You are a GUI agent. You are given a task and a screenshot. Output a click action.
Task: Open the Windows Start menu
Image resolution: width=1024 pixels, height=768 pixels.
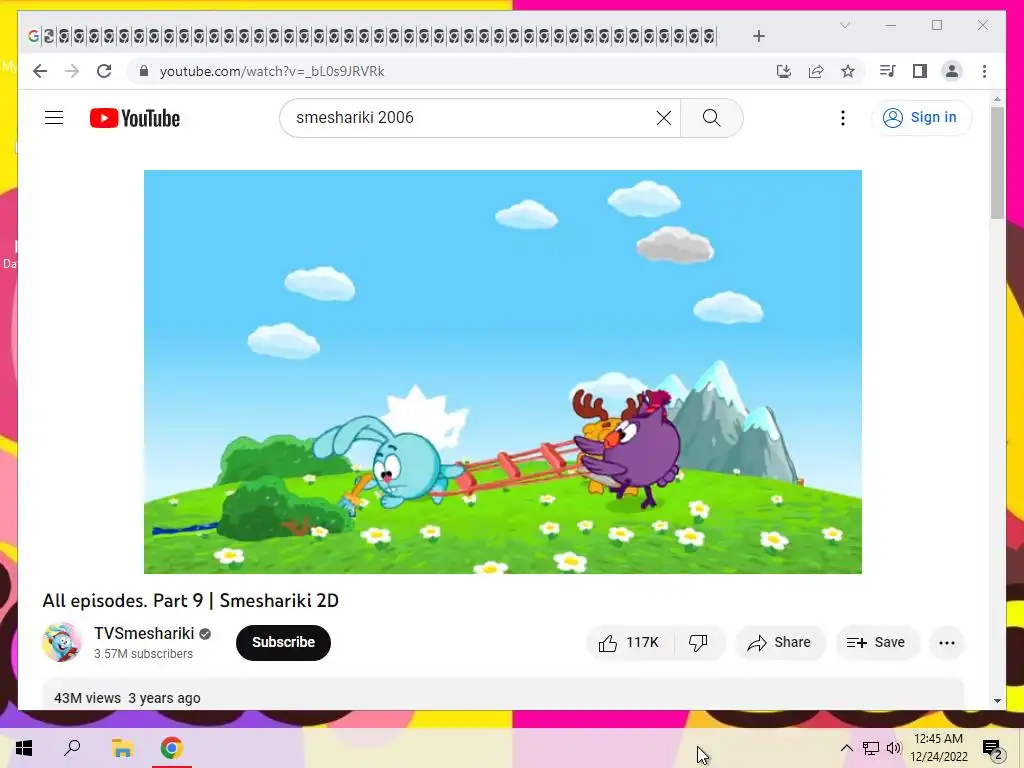point(24,748)
